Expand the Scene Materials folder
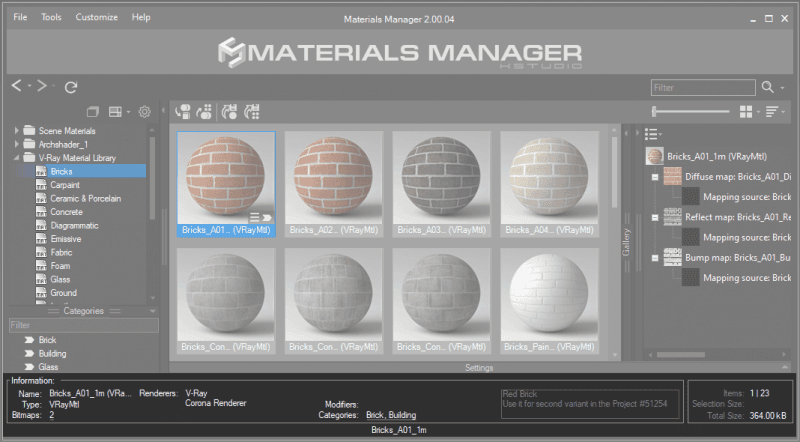The image size is (800, 442). (17, 131)
